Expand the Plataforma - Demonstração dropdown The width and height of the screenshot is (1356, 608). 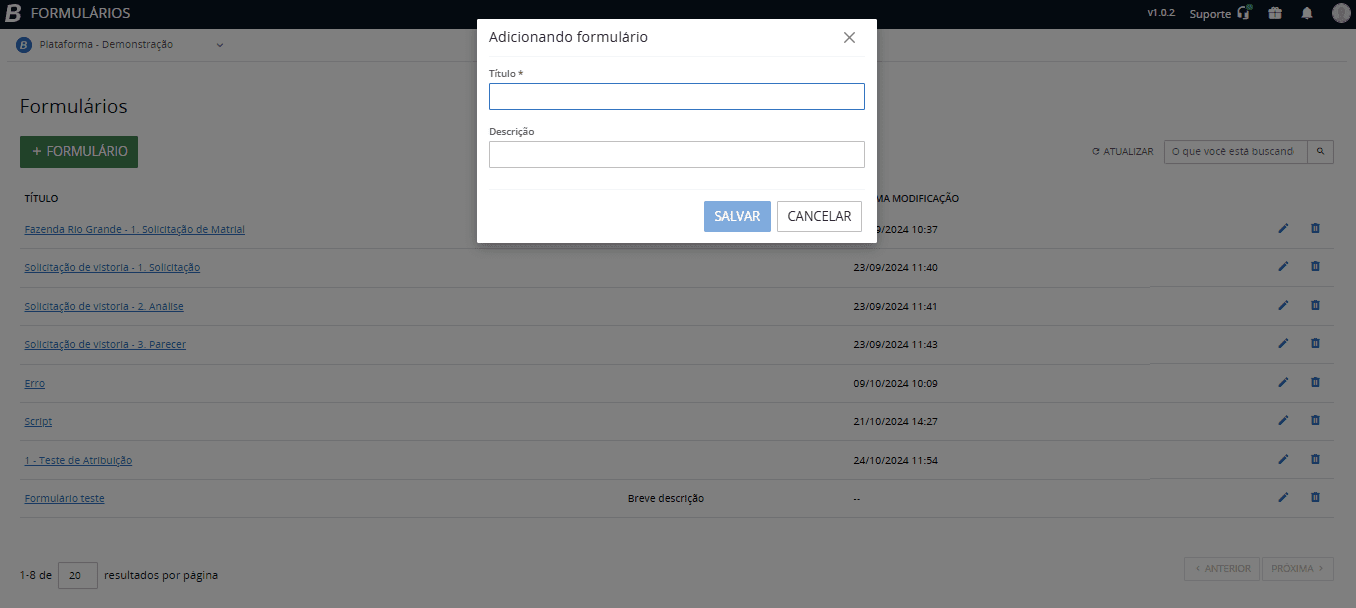(220, 44)
